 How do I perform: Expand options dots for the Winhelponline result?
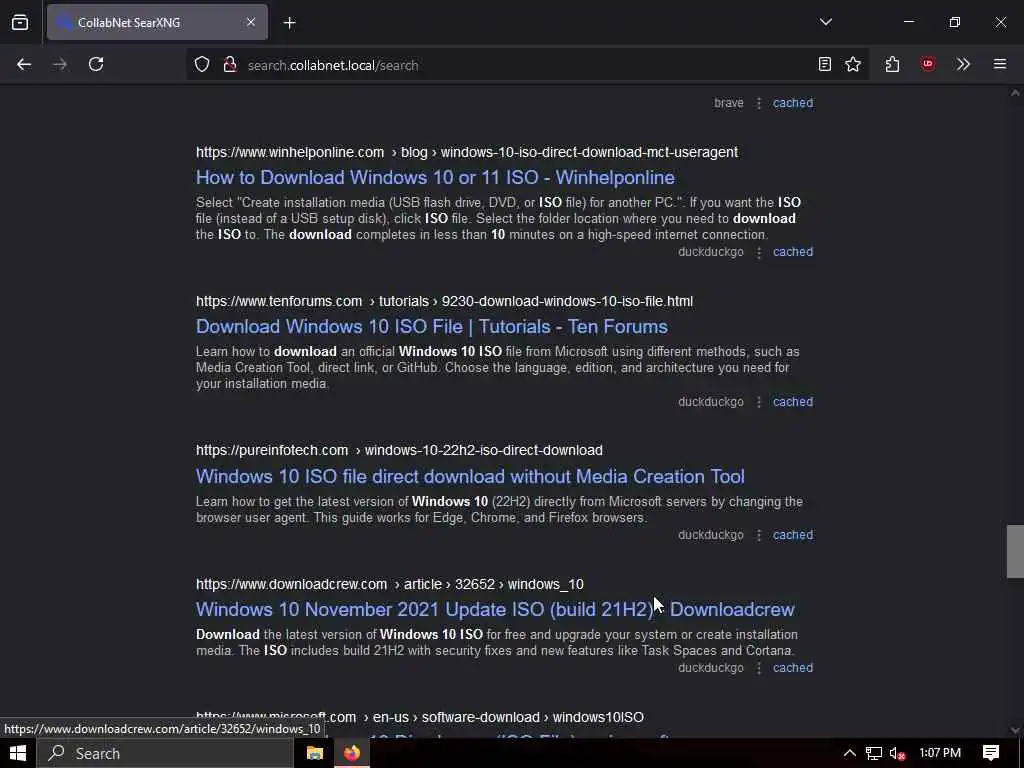[758, 252]
